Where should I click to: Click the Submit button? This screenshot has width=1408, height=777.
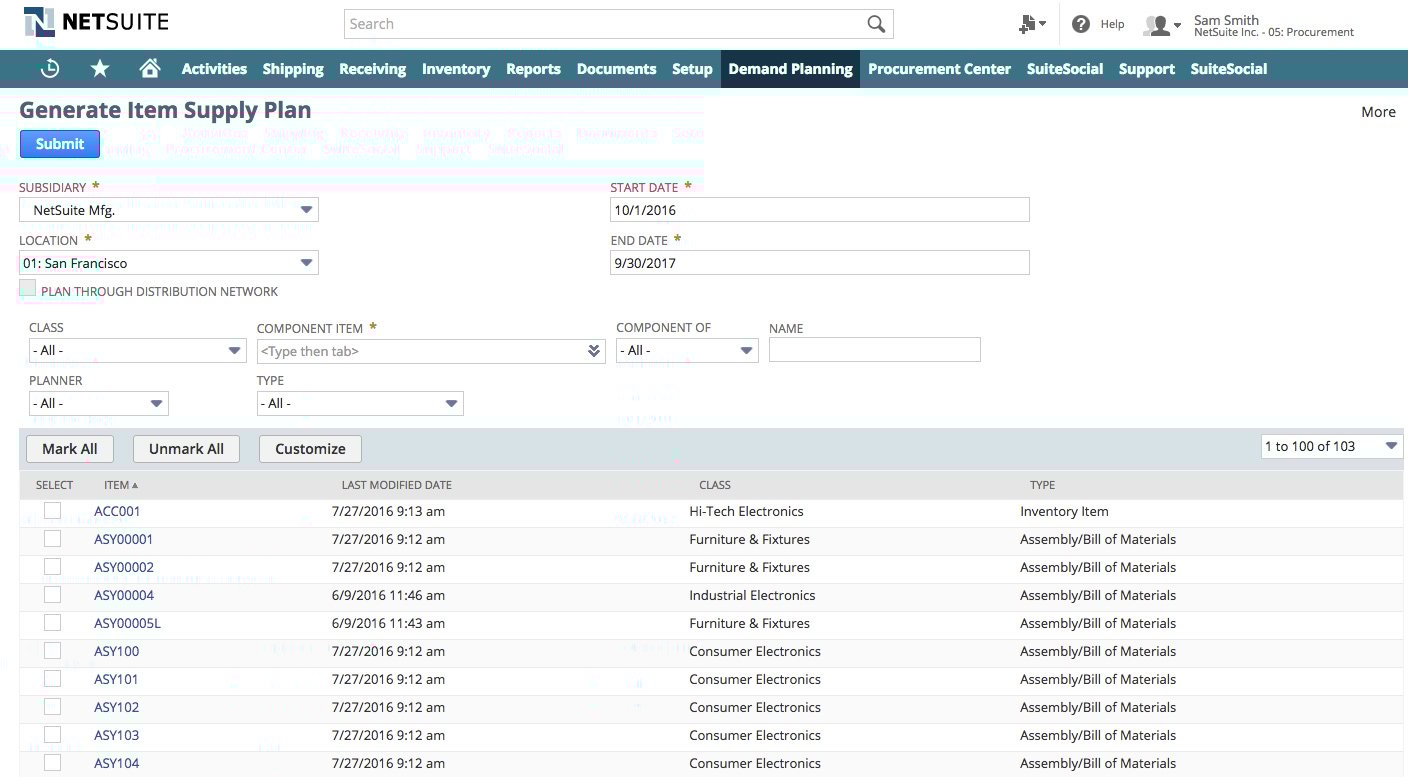[60, 144]
